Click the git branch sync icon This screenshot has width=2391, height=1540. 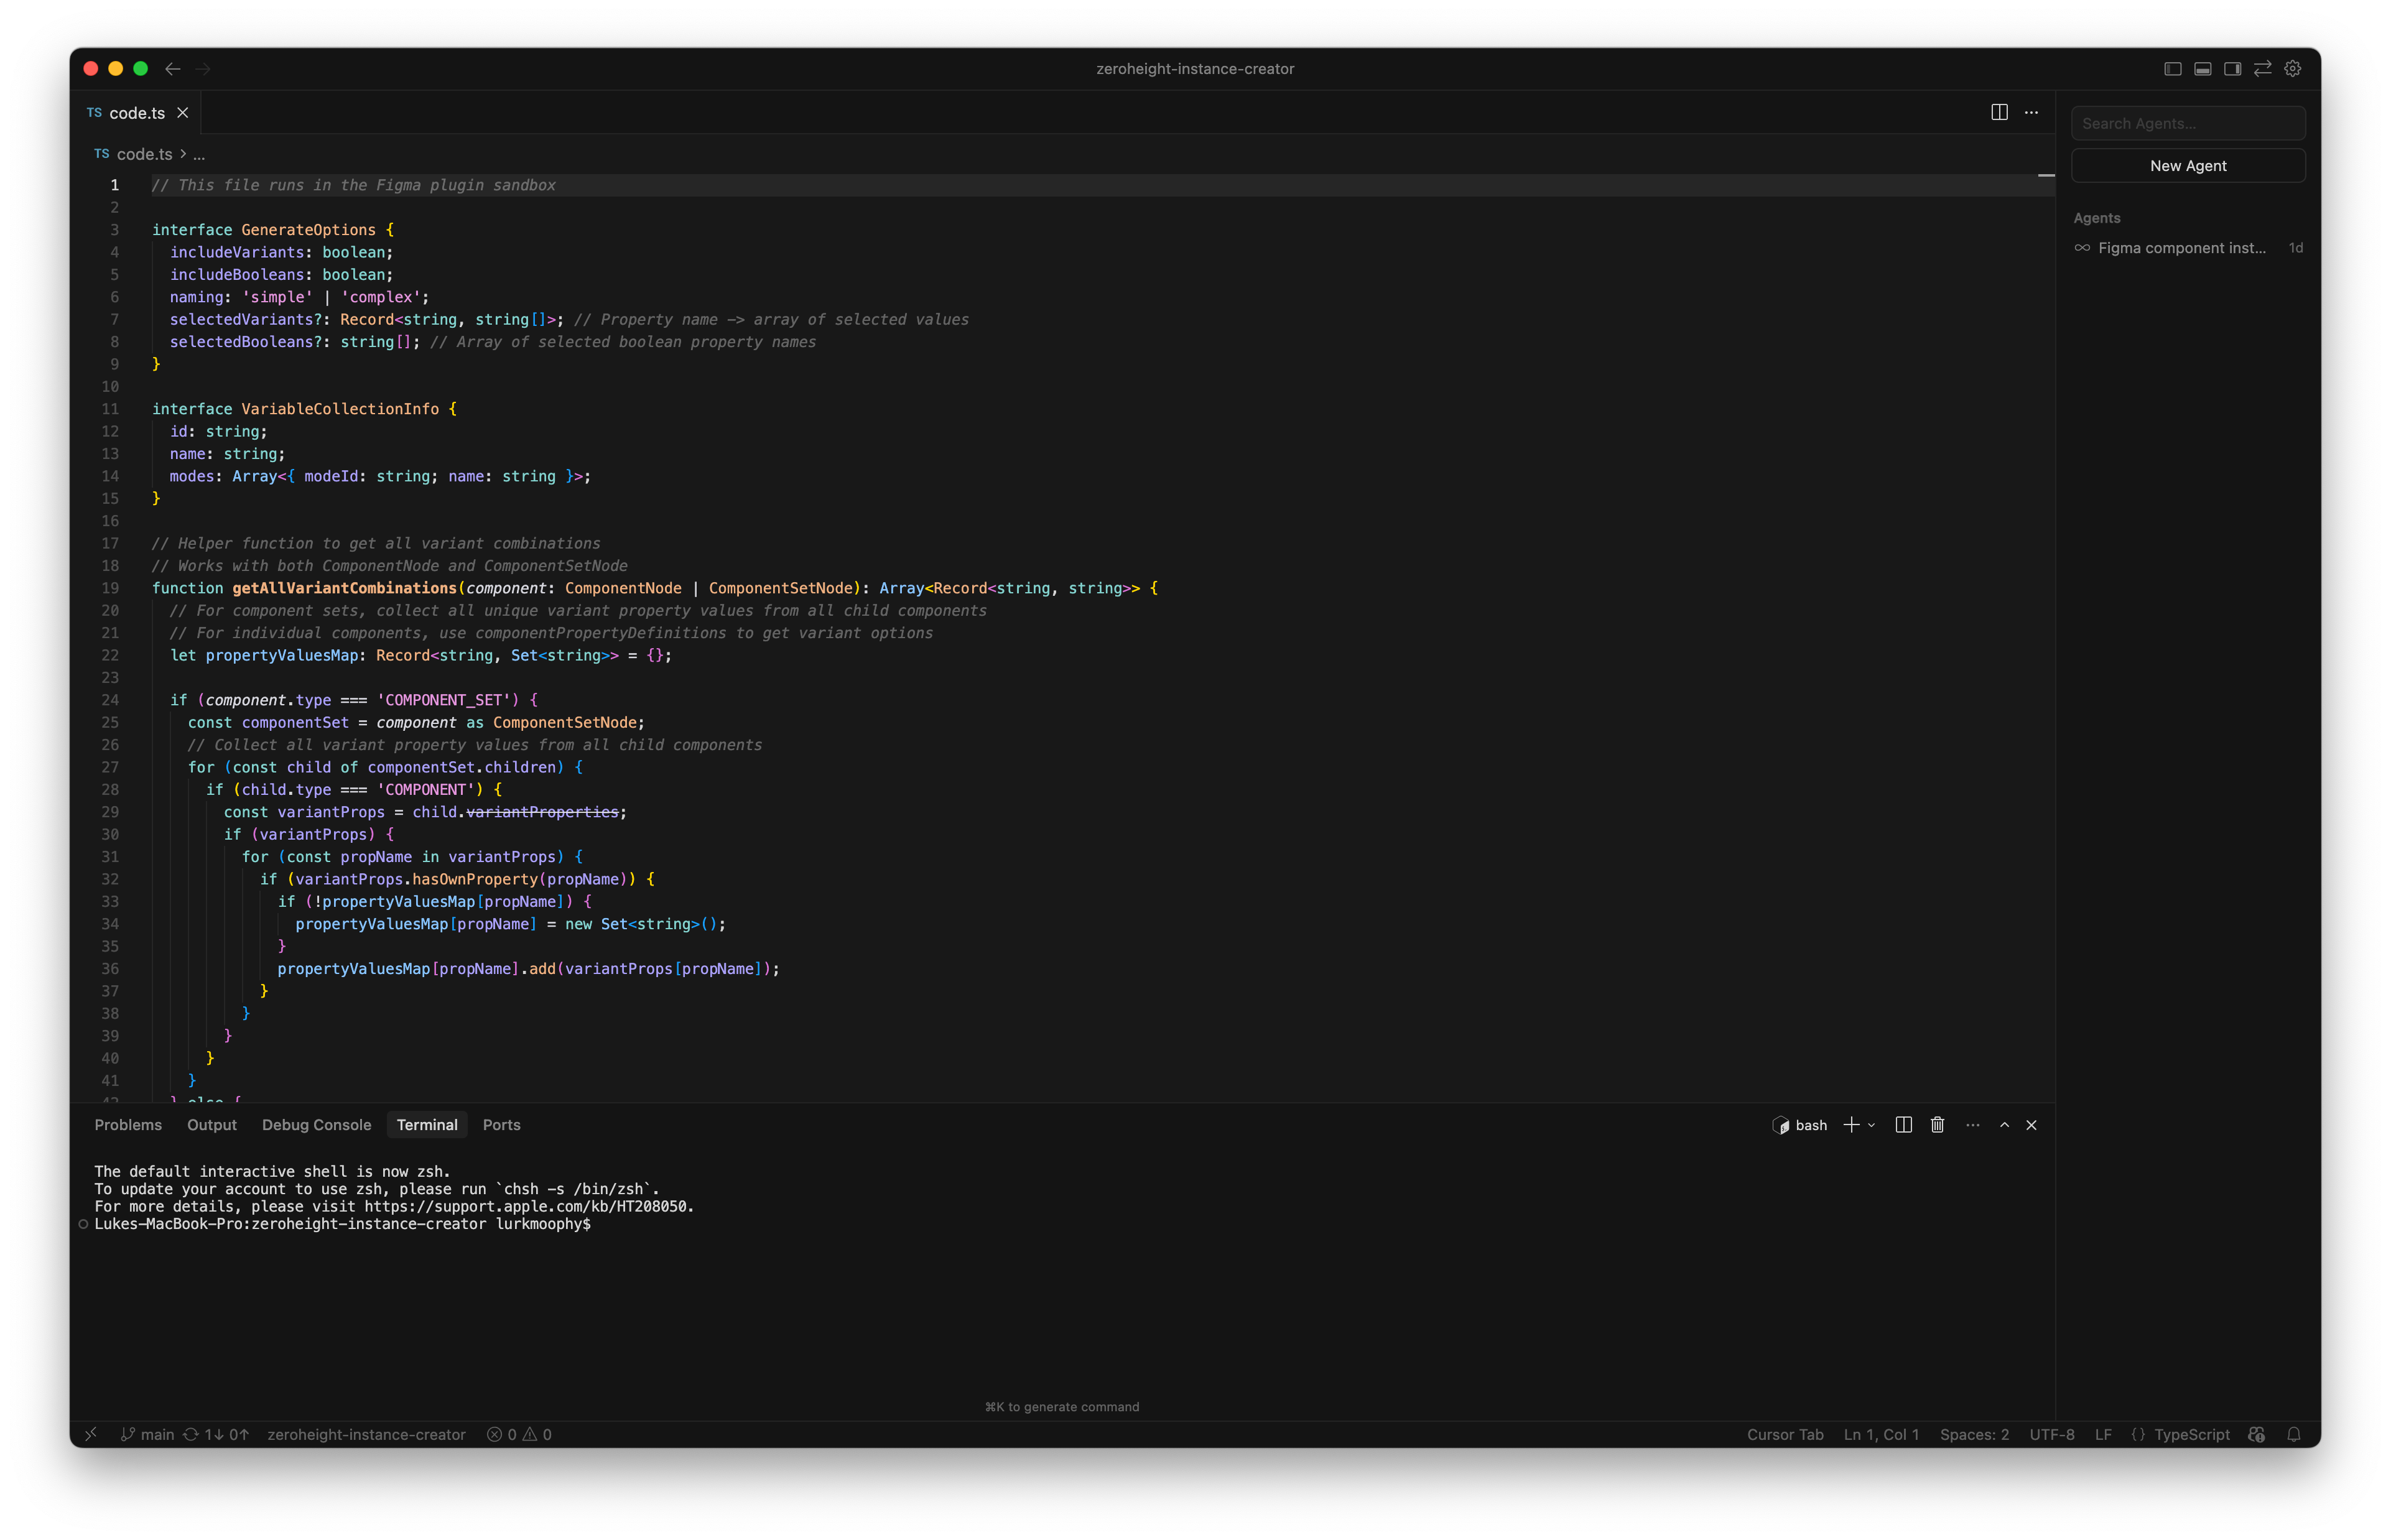pos(190,1434)
